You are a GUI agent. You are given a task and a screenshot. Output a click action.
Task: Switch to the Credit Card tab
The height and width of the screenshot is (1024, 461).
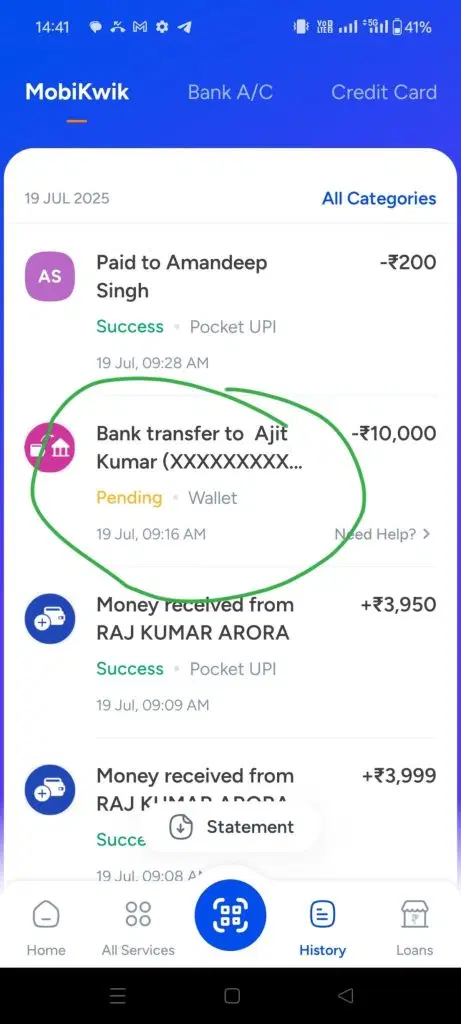[384, 92]
